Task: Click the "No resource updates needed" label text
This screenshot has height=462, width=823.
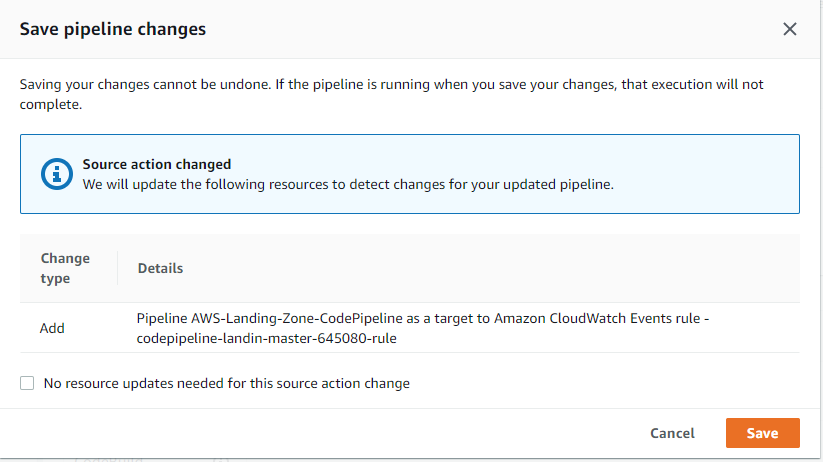Action: [227, 383]
